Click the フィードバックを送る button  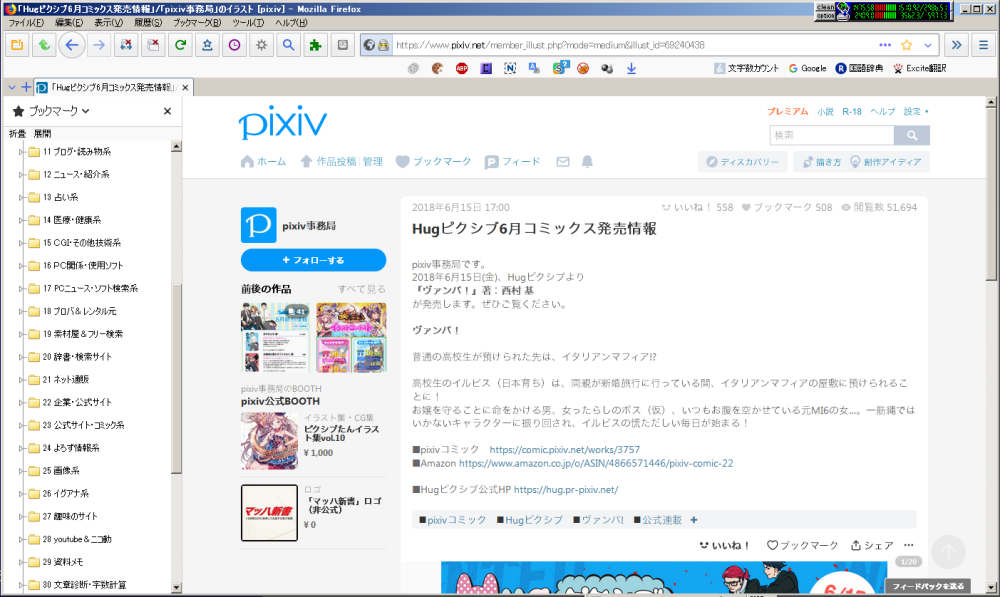pyautogui.click(x=928, y=586)
